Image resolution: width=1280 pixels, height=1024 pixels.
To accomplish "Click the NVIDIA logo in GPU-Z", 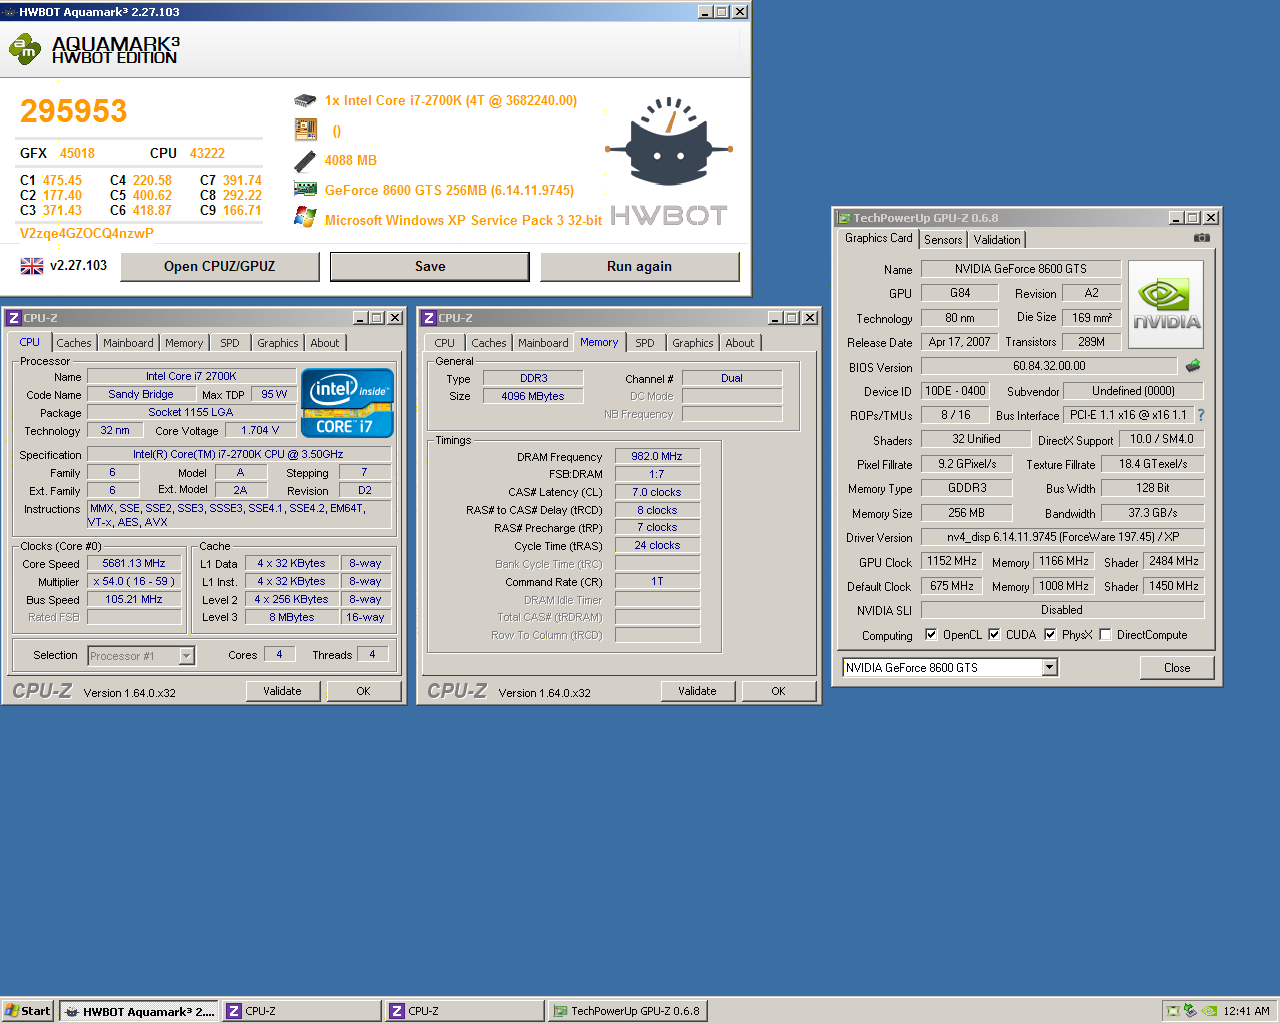I will (x=1166, y=304).
